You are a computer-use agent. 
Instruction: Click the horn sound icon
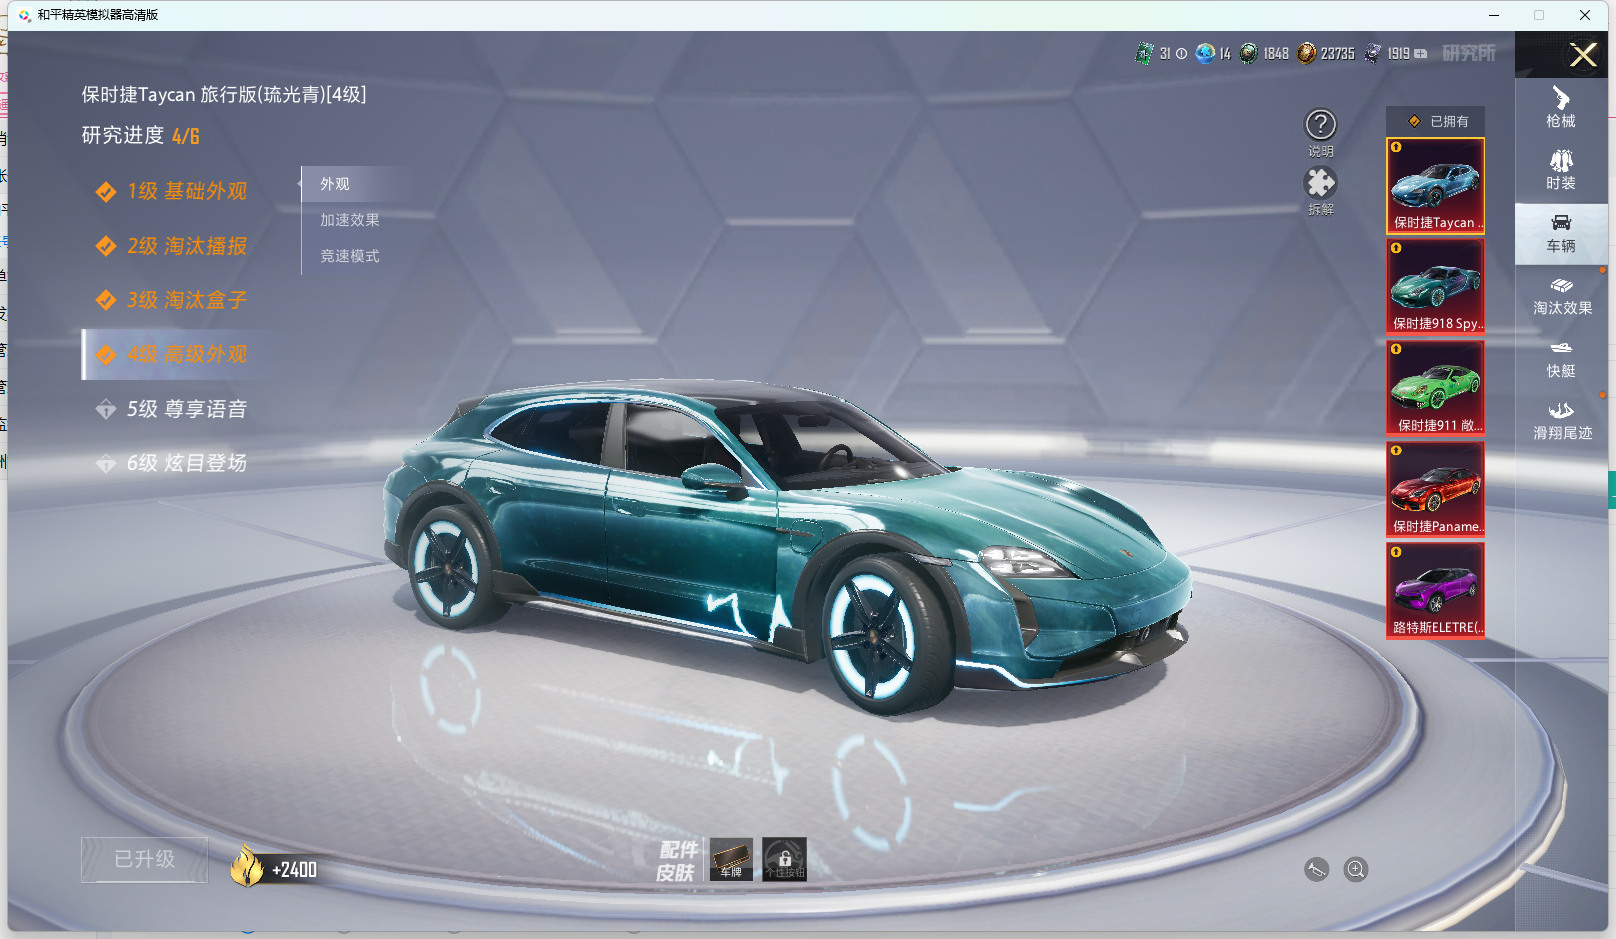click(x=1317, y=870)
